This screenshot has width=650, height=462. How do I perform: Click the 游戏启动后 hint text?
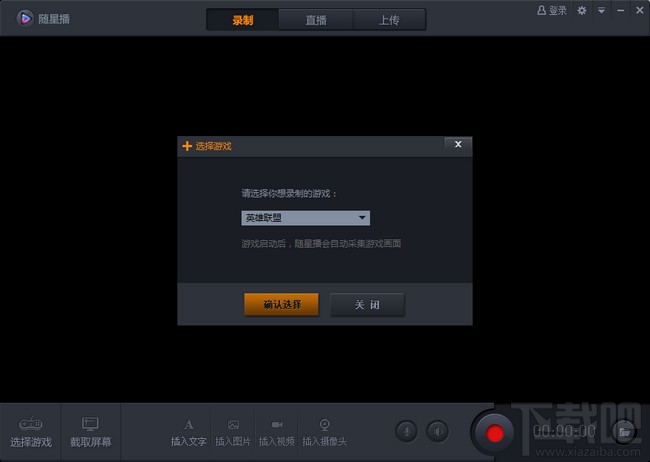pyautogui.click(x=321, y=243)
